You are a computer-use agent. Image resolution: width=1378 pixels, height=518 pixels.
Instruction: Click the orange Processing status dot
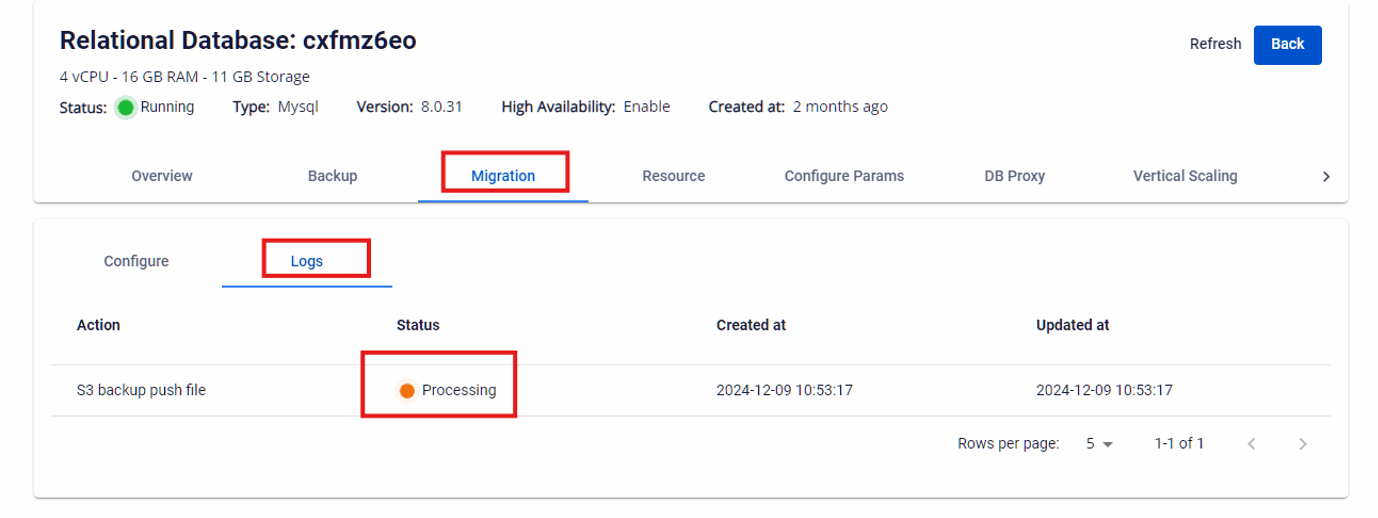tap(407, 391)
